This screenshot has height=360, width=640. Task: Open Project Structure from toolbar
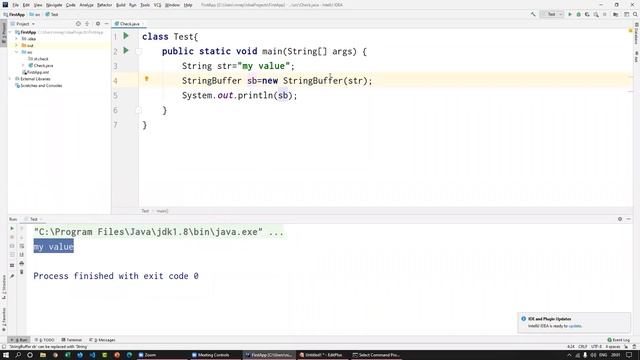coord(615,14)
